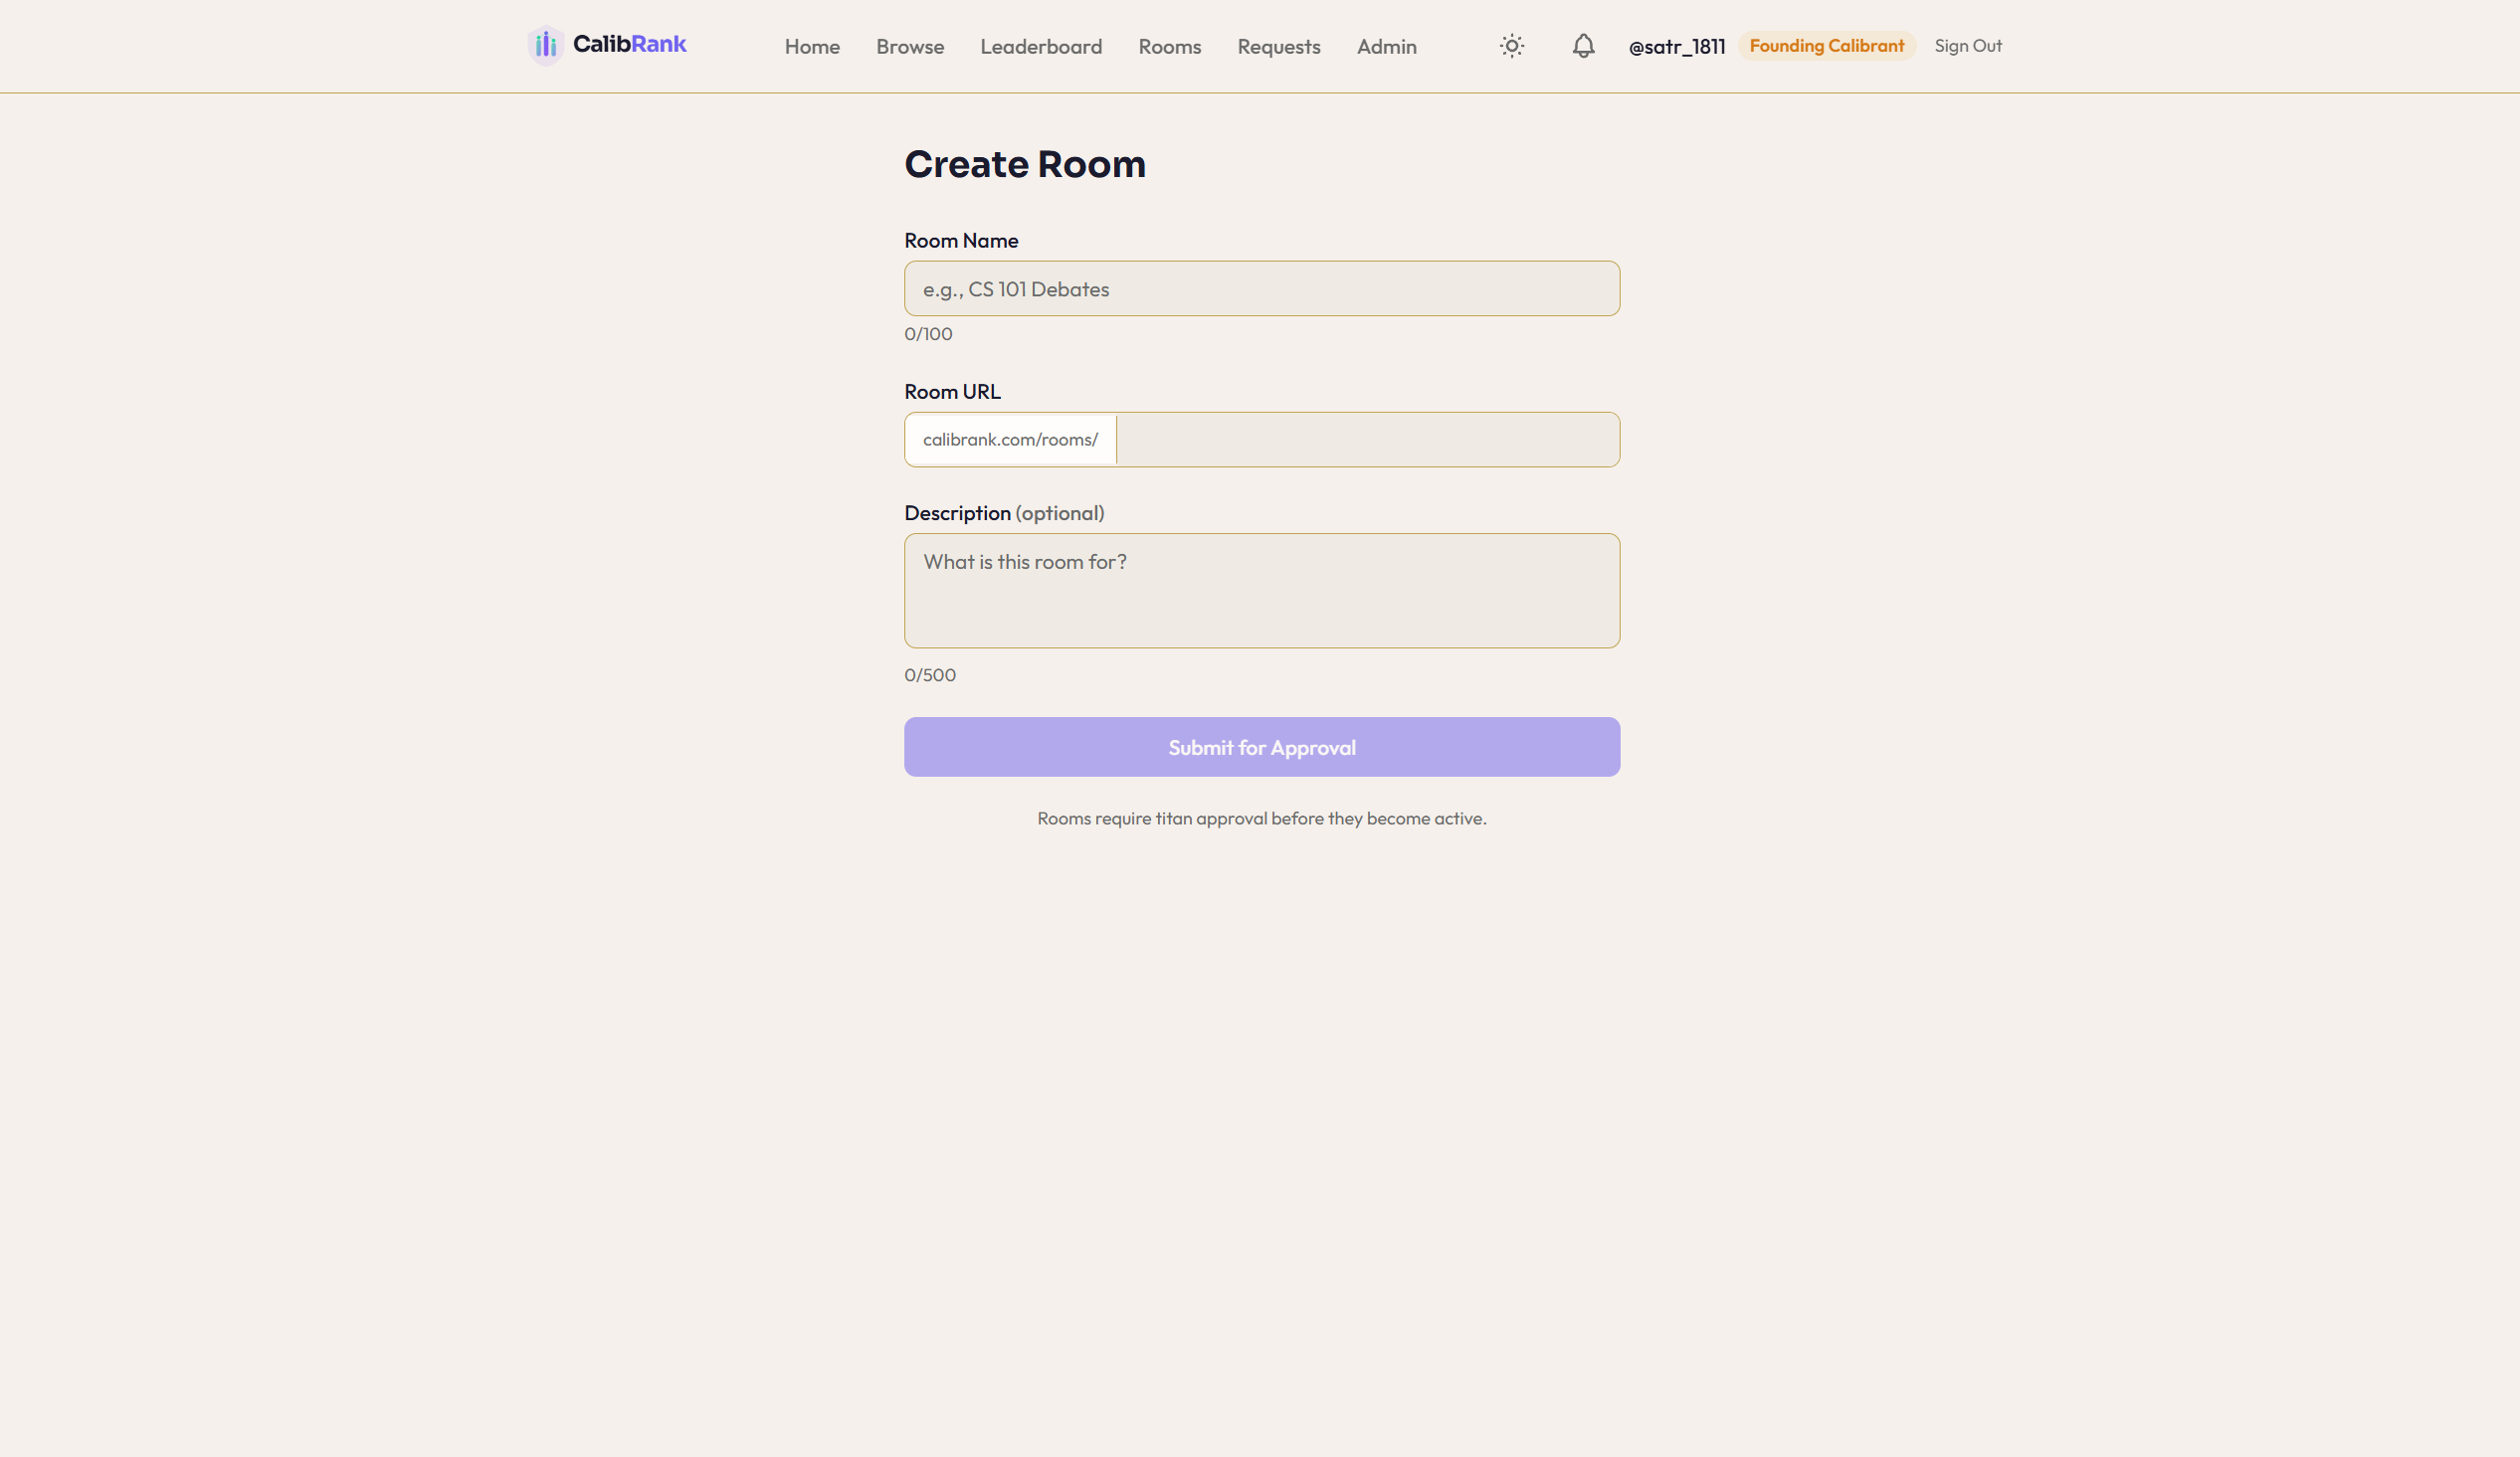Go to the Rooms section
The height and width of the screenshot is (1457, 2520).
[1169, 46]
